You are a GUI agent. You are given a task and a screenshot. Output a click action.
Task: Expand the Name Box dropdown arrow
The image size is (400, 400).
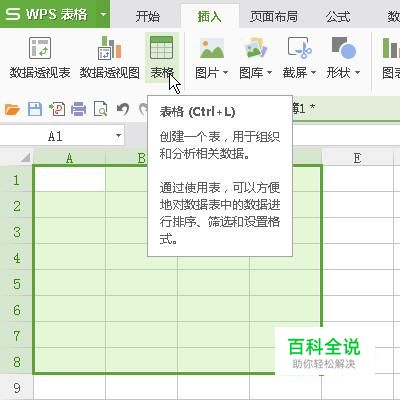[118, 136]
